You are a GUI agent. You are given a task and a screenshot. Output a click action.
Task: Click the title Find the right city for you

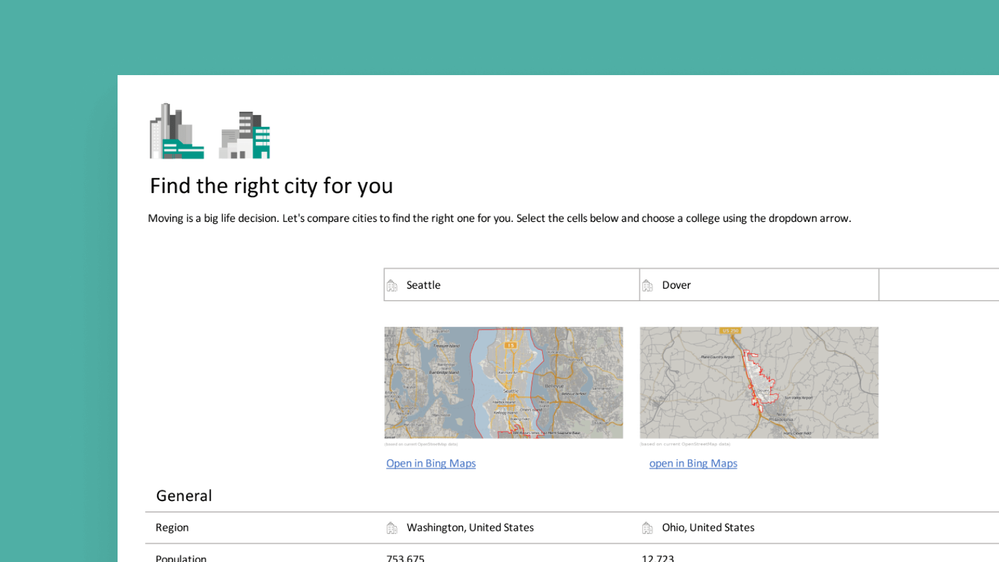pos(271,186)
